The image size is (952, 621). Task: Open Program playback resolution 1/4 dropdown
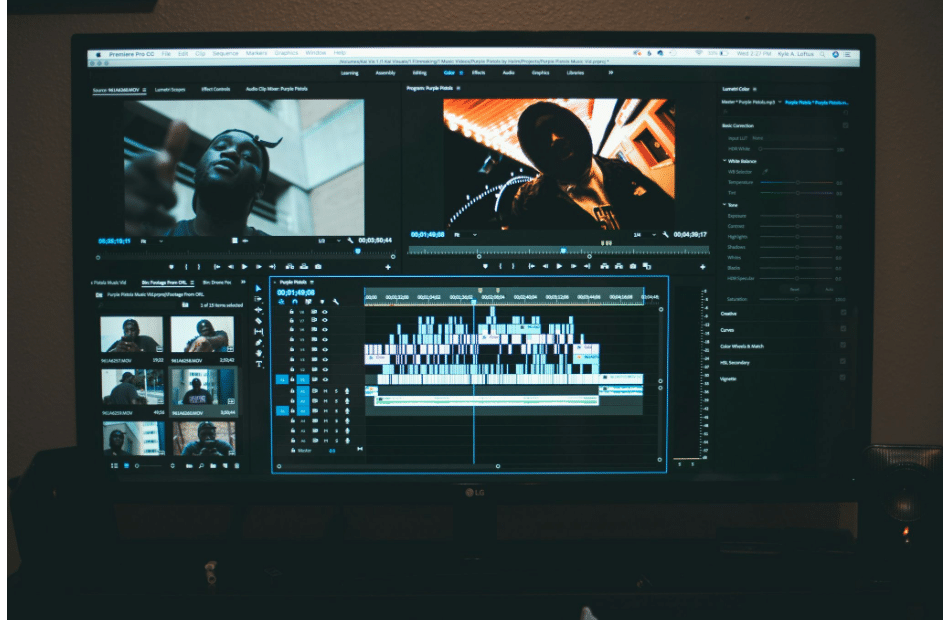pyautogui.click(x=645, y=234)
